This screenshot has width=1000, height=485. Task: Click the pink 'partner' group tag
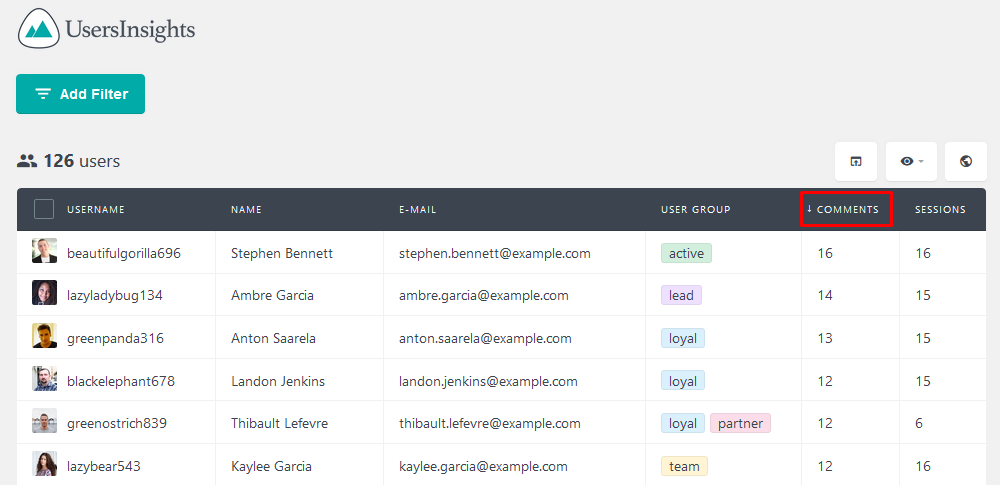[x=740, y=423]
